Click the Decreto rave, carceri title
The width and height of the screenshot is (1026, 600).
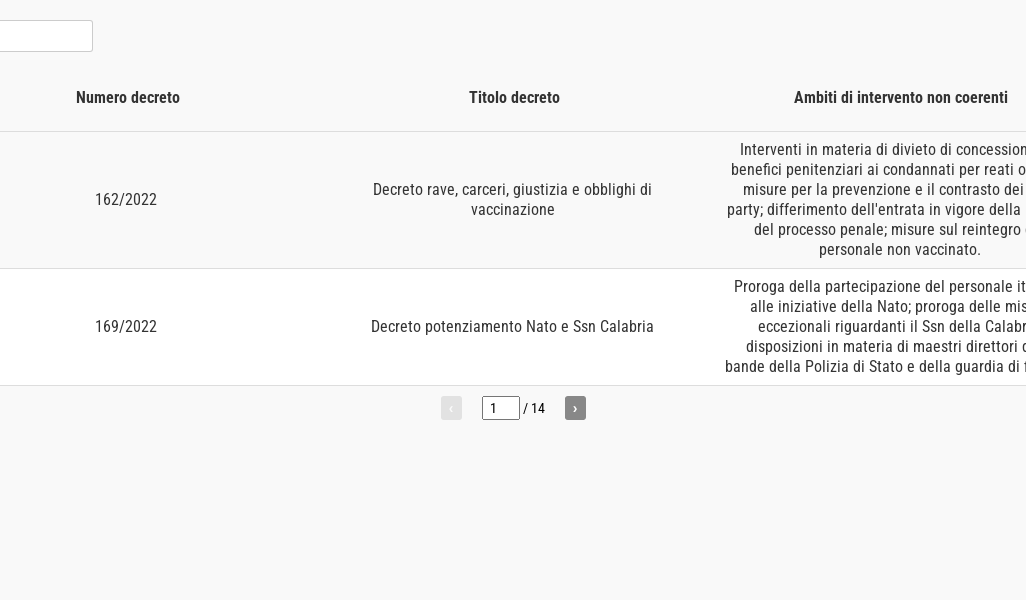(512, 190)
